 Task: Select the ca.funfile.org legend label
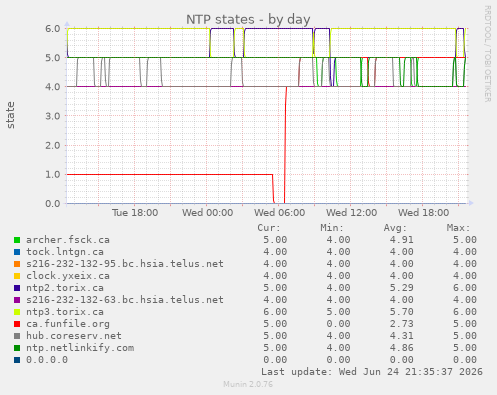point(68,324)
